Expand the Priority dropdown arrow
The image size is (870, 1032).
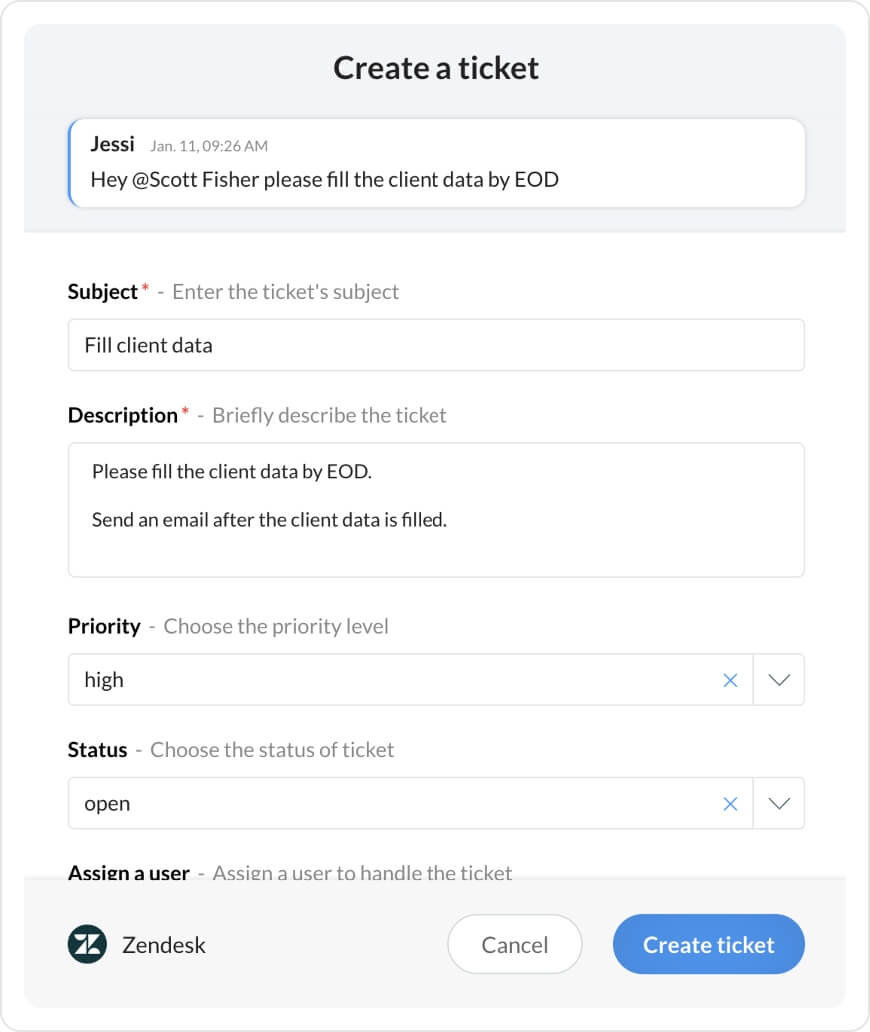[778, 680]
